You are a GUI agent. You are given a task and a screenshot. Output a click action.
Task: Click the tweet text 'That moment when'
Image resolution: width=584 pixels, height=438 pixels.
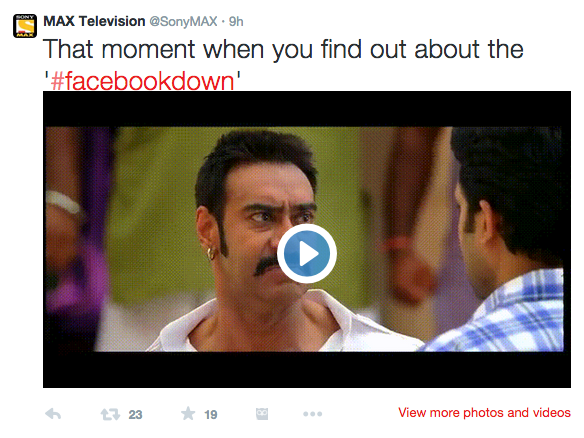pos(119,49)
